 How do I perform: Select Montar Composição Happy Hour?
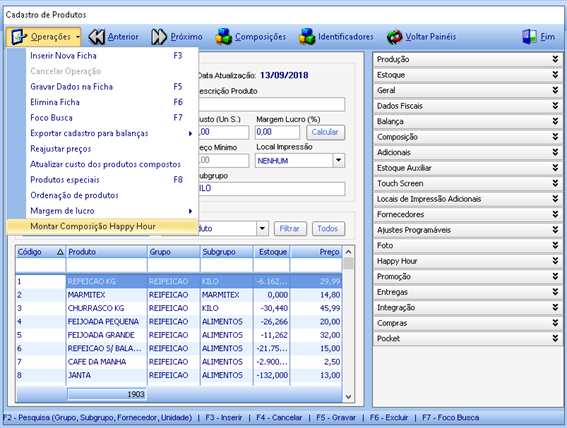pyautogui.click(x=103, y=227)
